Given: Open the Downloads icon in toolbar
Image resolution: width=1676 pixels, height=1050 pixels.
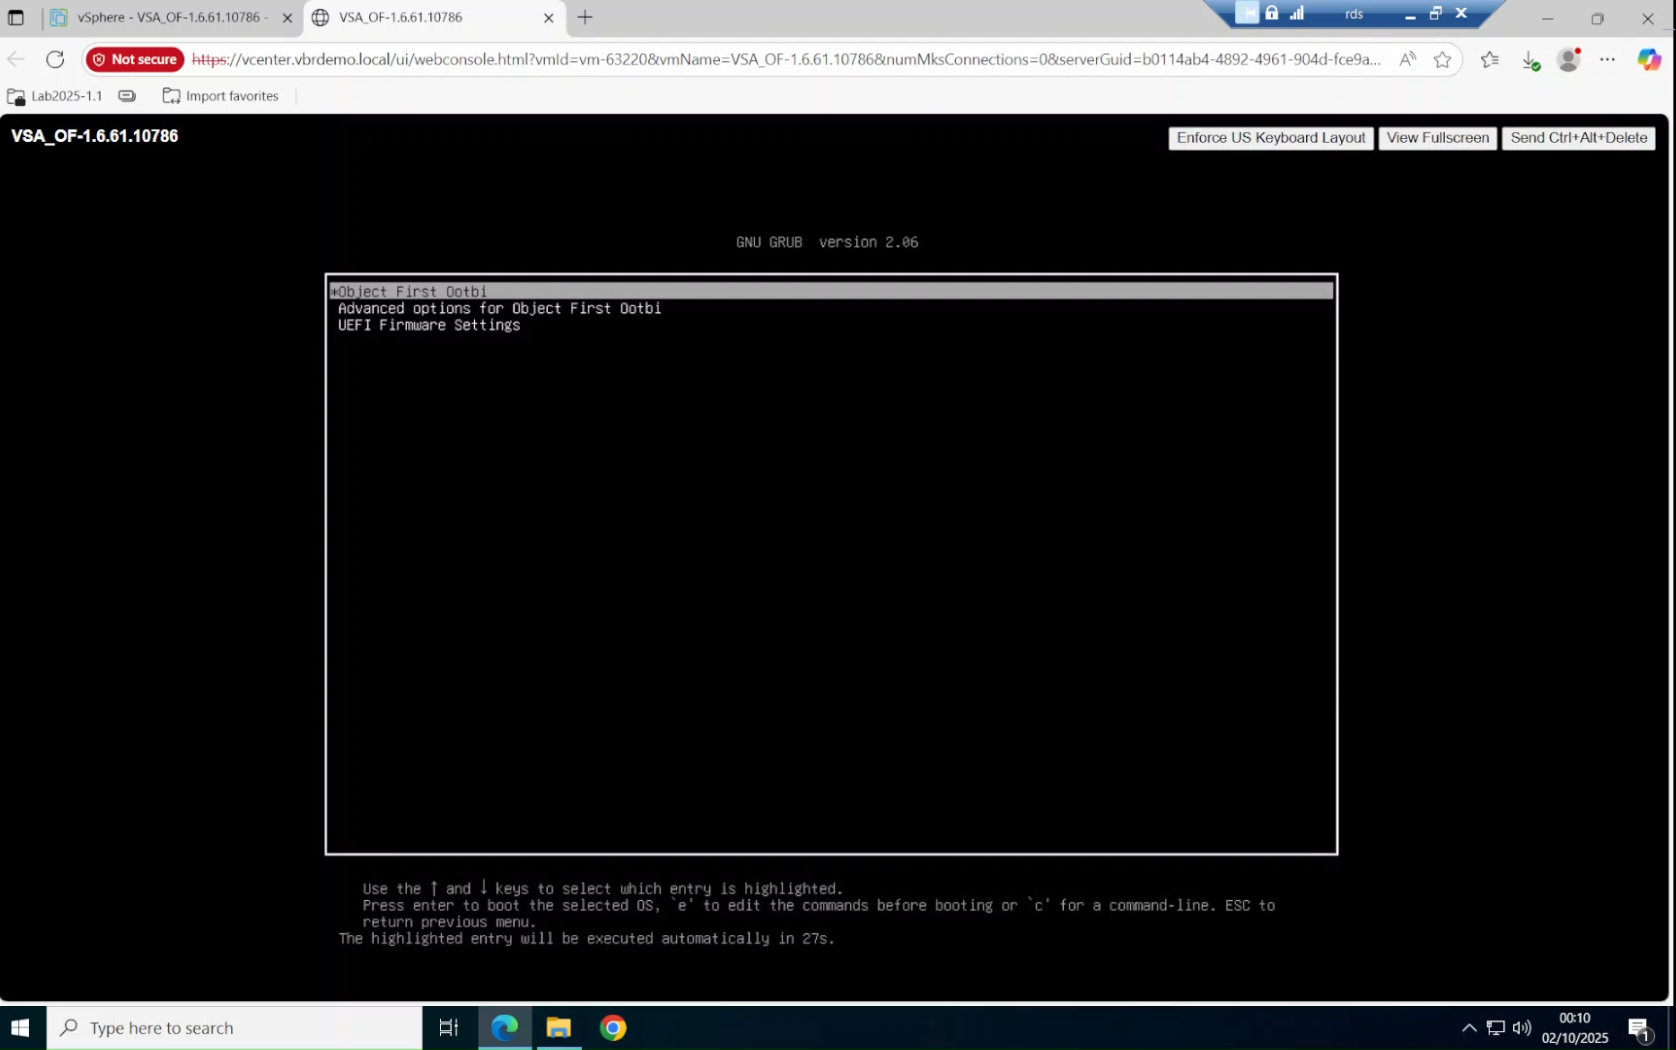Looking at the screenshot, I should pyautogui.click(x=1529, y=60).
